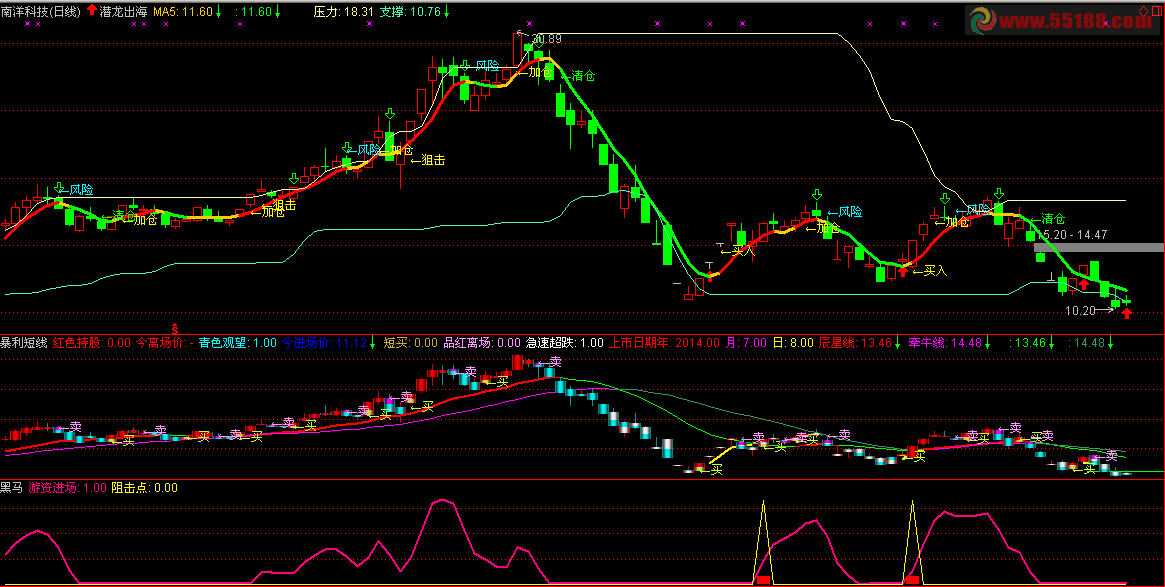Open the 暴利短线 indicator title
This screenshot has height=587, width=1165.
(x=24, y=343)
